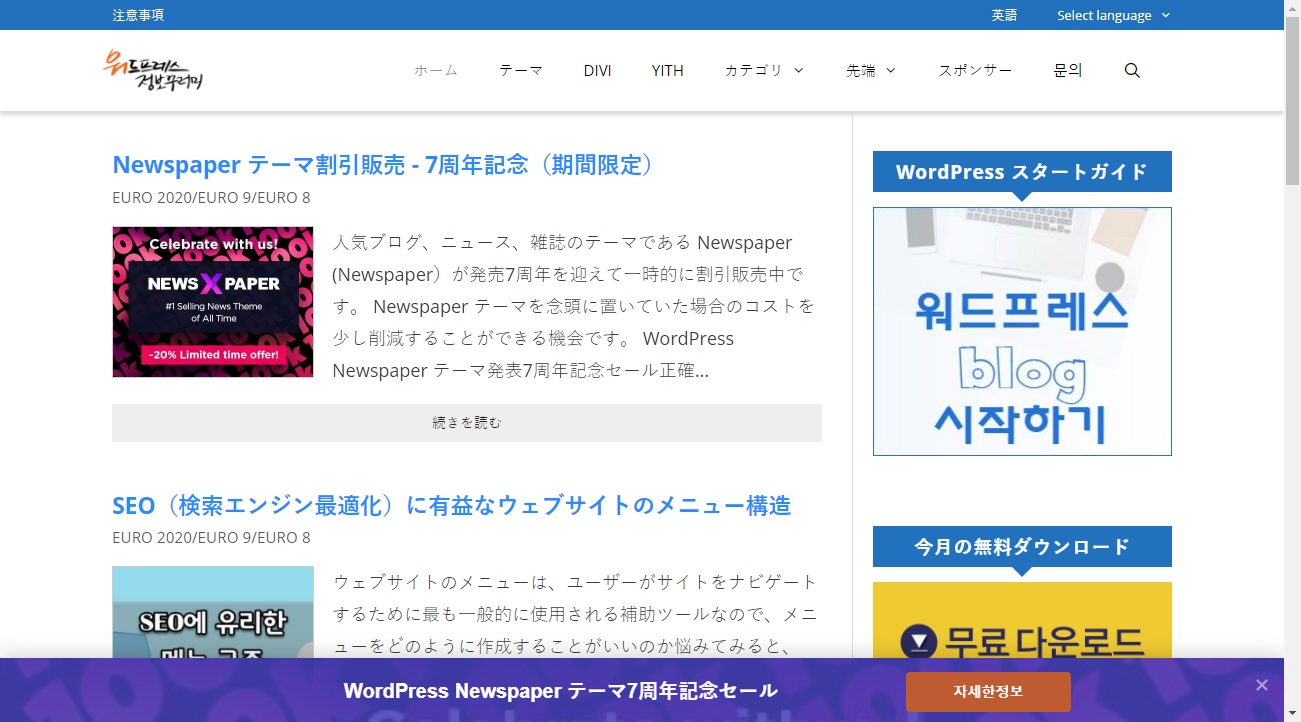
Task: Go to the ホーム menu item
Action: 436,70
